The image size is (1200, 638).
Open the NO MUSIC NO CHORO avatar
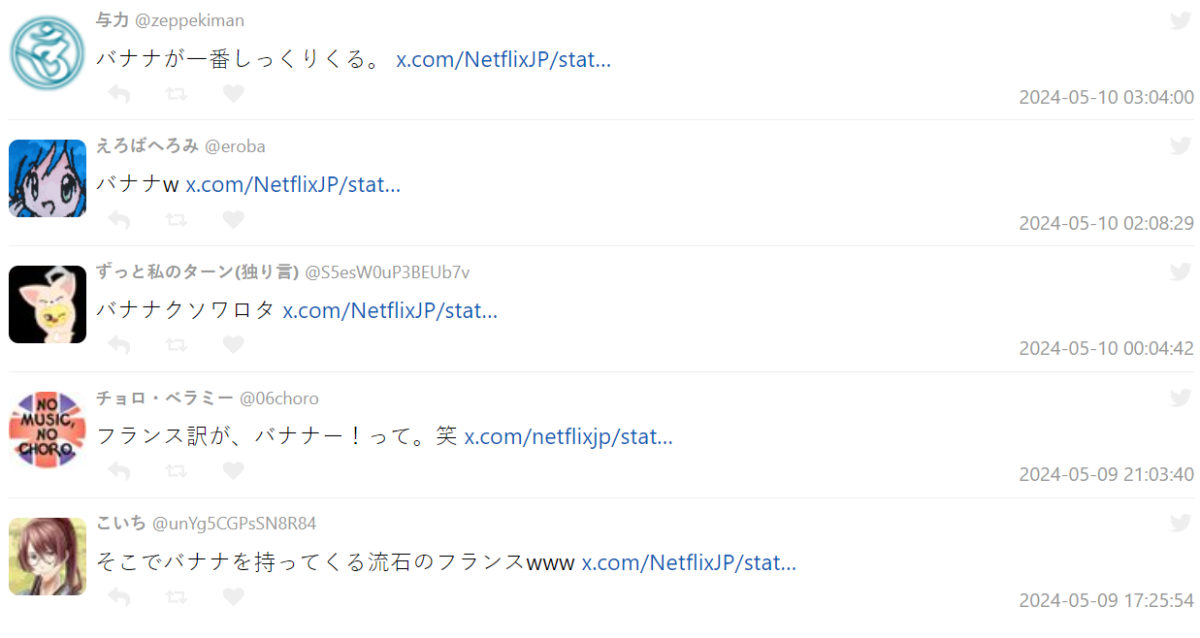(x=48, y=430)
